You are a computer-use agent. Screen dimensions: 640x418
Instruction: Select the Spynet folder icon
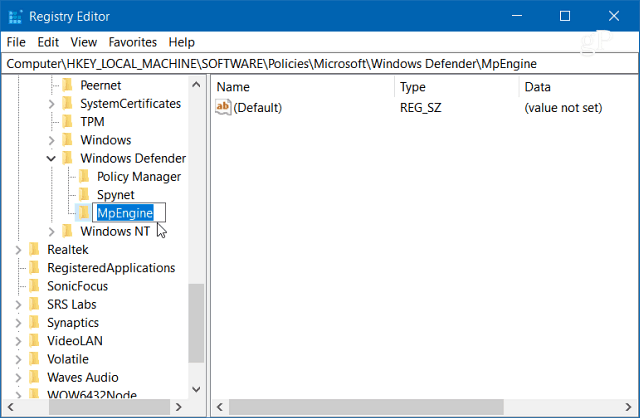coord(84,194)
